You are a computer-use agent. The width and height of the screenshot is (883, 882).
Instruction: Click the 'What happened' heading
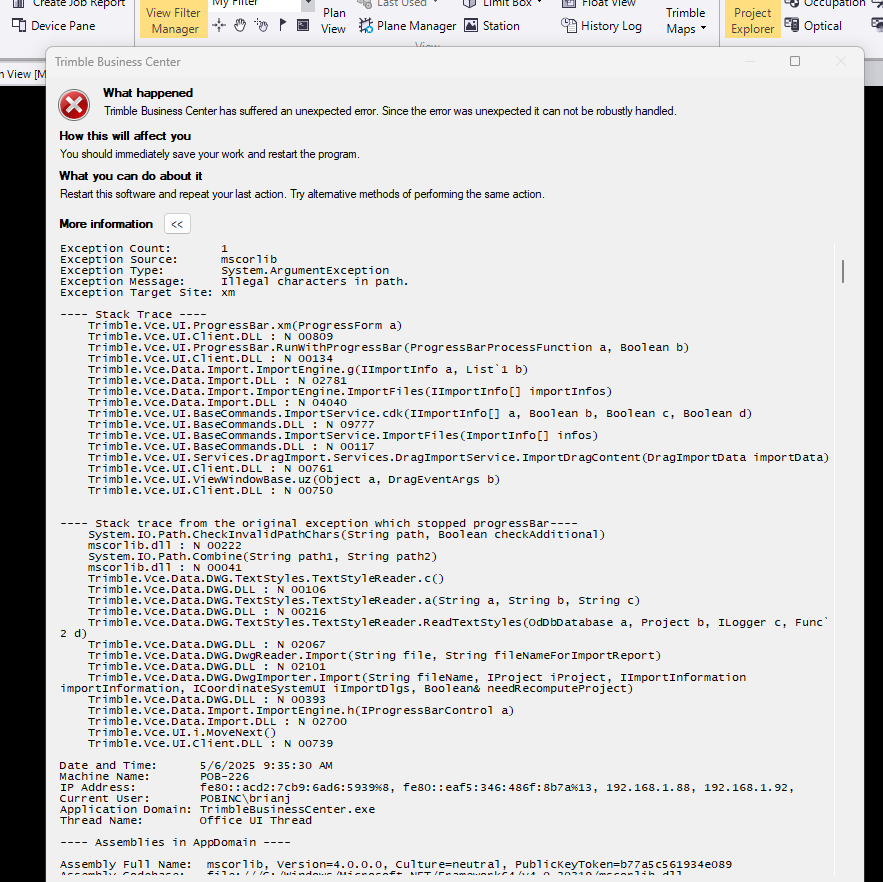point(148,93)
